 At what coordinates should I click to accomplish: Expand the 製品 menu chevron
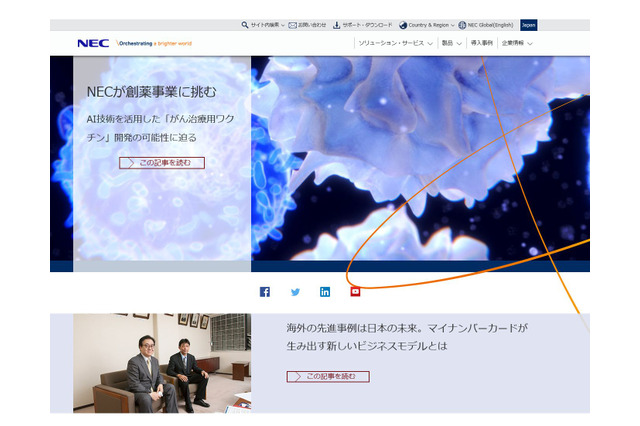(x=459, y=44)
